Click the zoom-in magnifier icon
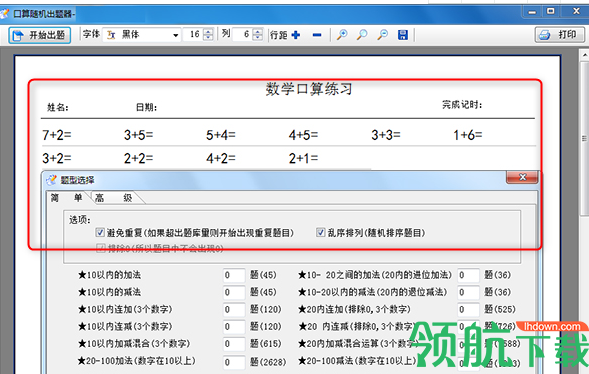Viewport: 589px width, 374px height. pos(342,35)
